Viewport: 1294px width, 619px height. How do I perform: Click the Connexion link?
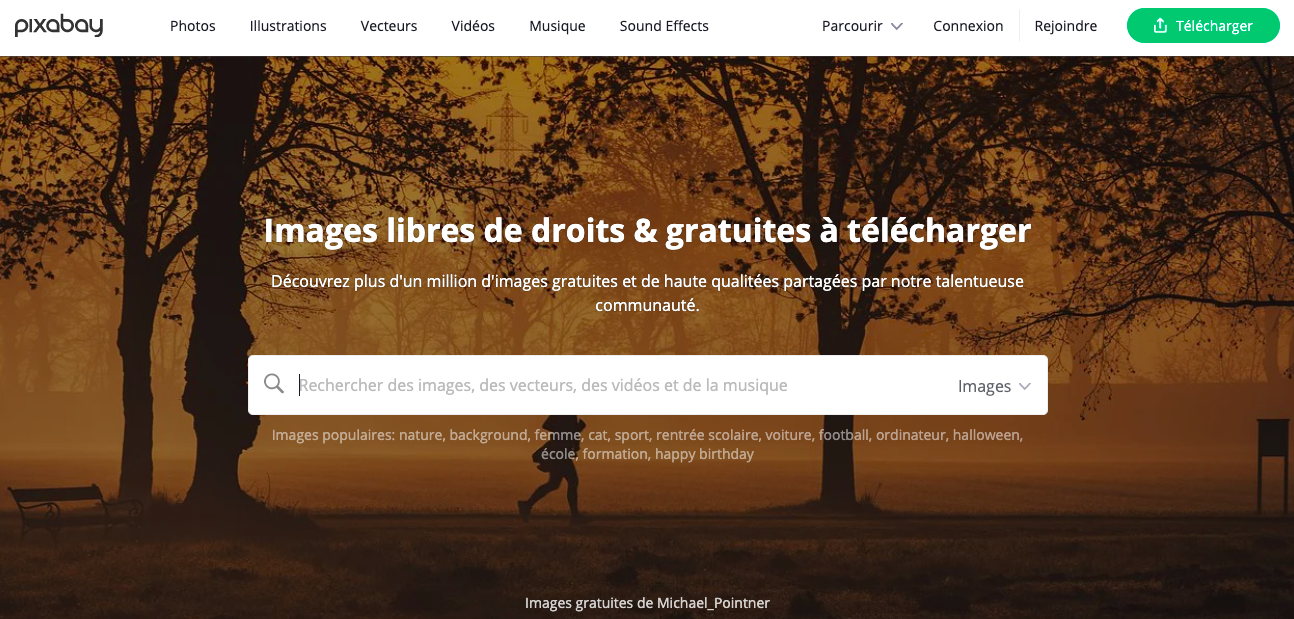click(968, 26)
